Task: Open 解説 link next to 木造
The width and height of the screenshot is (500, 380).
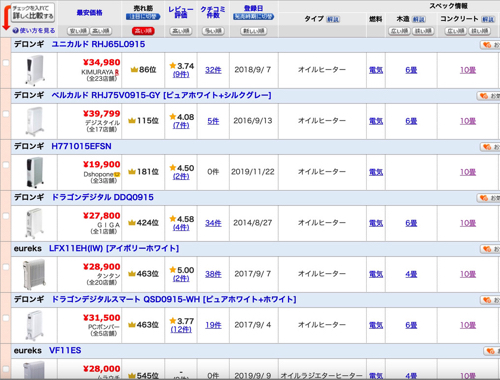Action: tap(419, 19)
